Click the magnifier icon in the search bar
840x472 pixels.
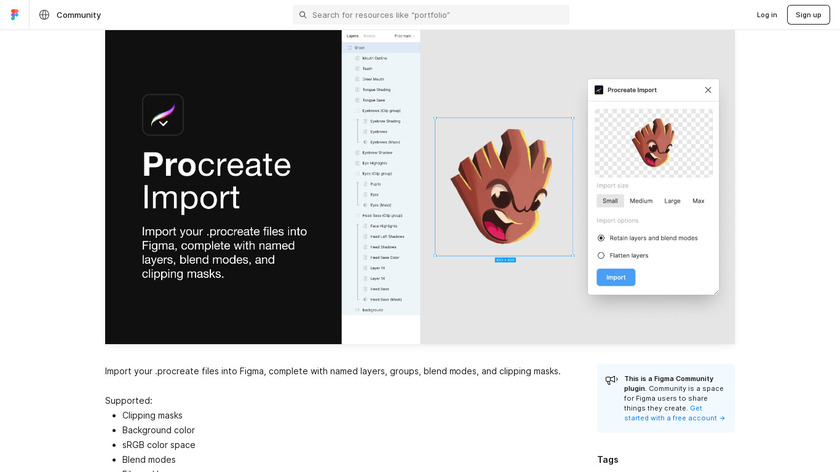point(303,15)
